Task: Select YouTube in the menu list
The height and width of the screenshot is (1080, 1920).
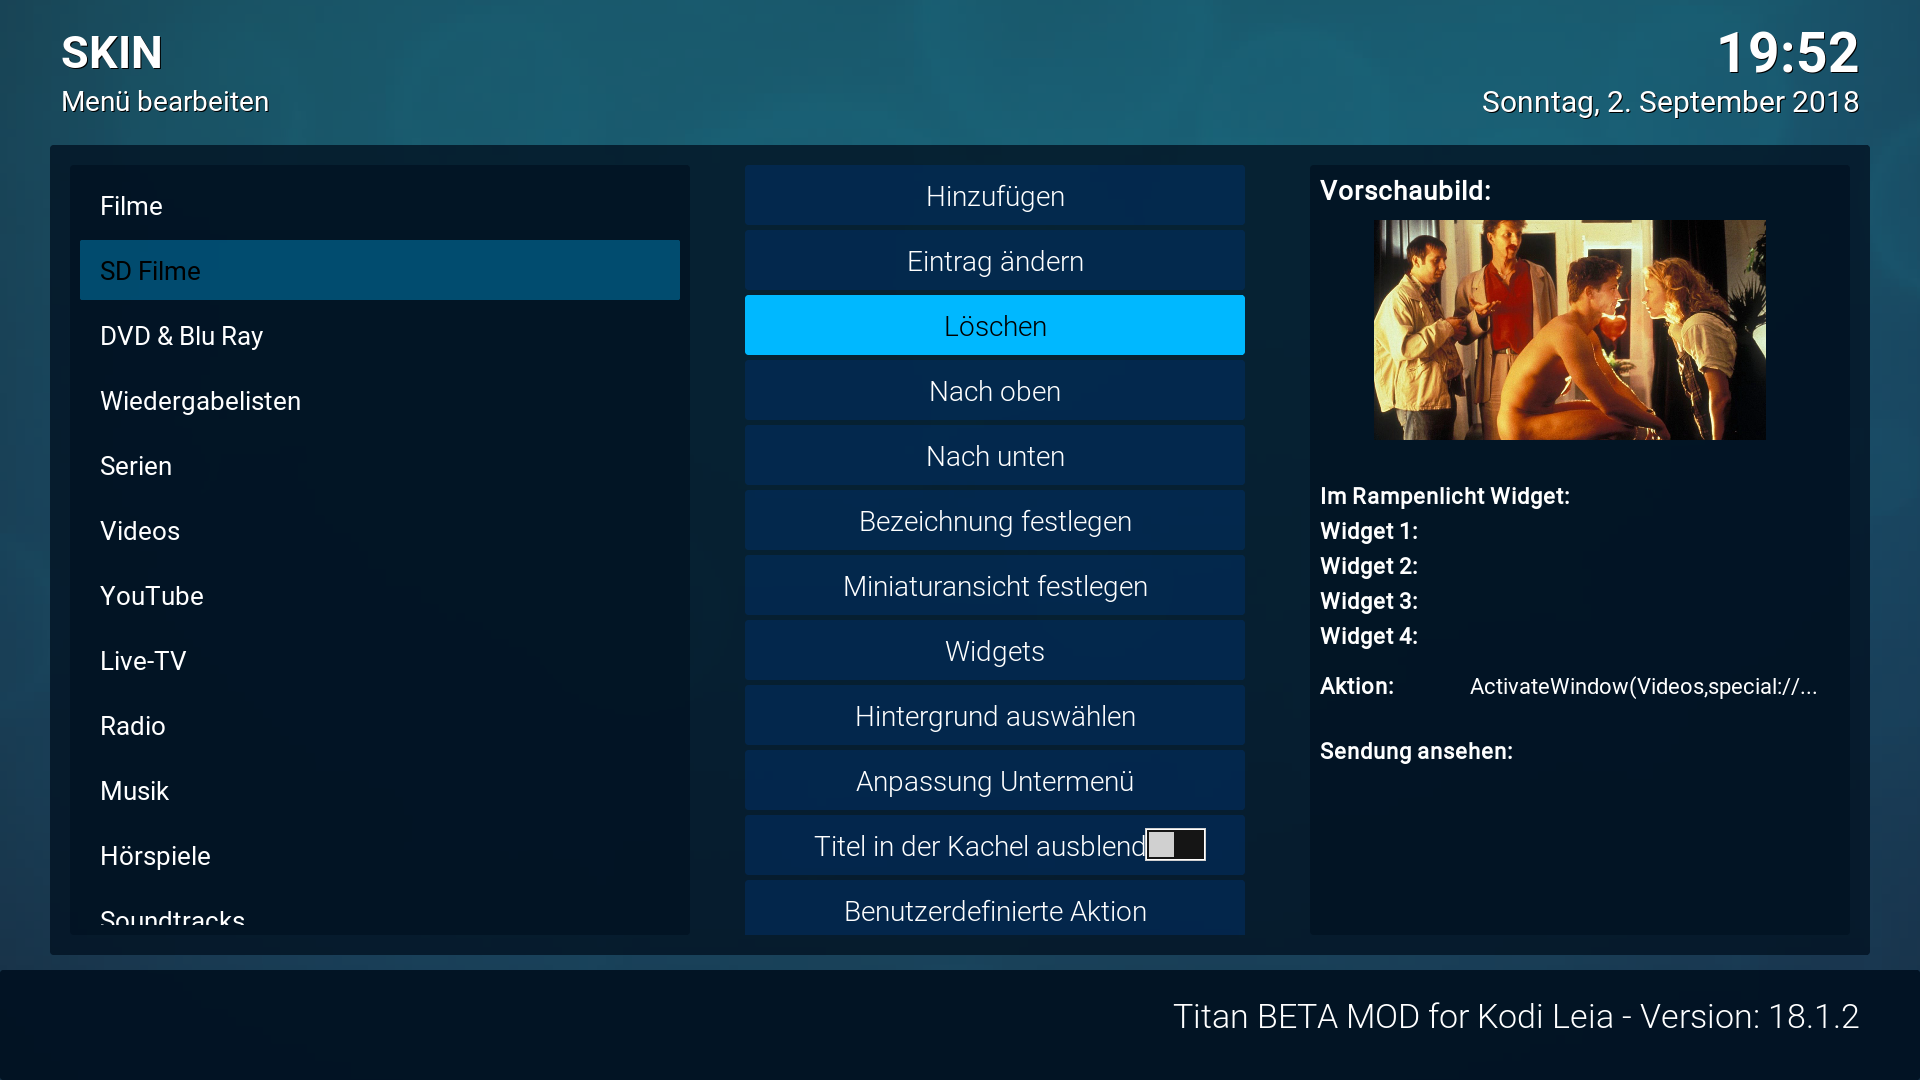Action: coord(380,595)
